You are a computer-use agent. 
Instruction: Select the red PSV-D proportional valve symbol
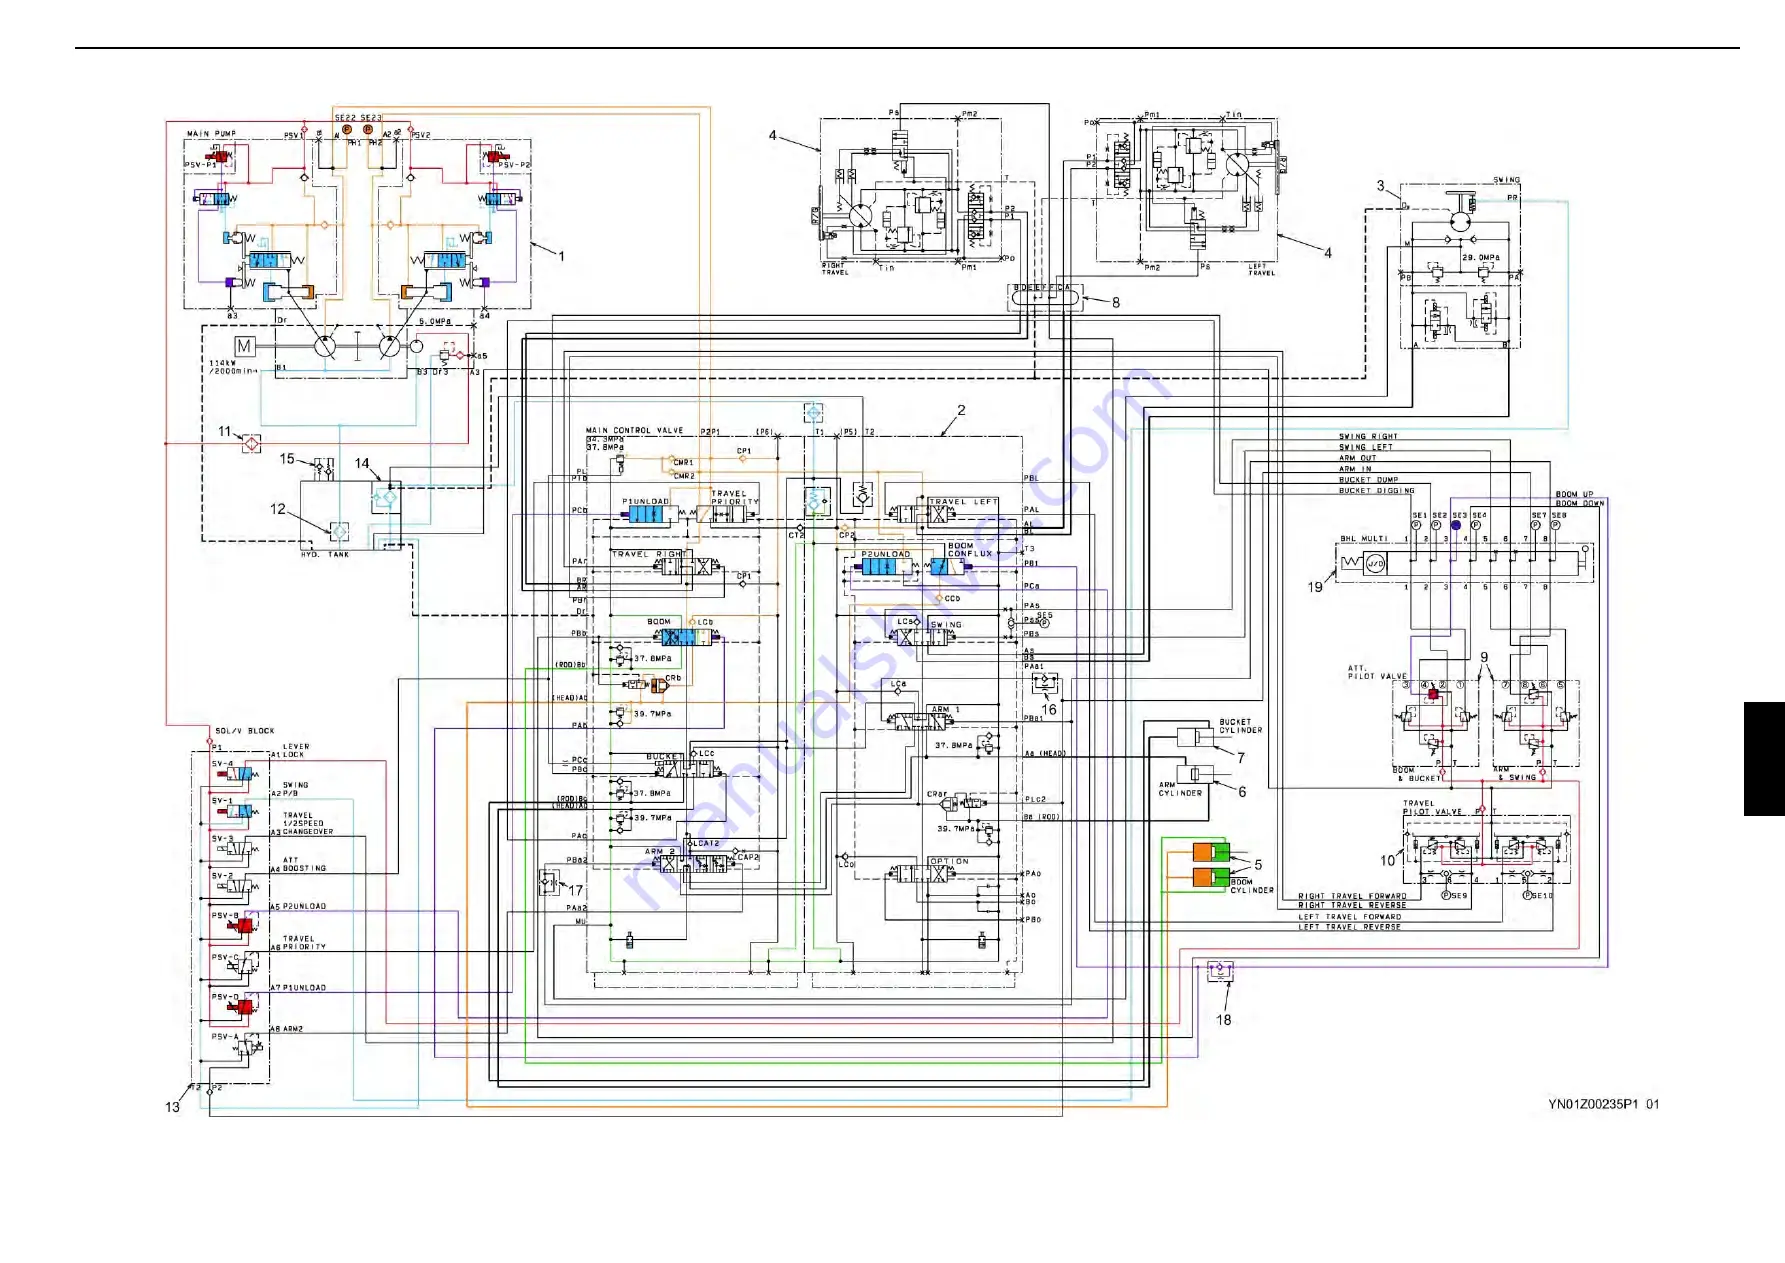[x=241, y=1007]
